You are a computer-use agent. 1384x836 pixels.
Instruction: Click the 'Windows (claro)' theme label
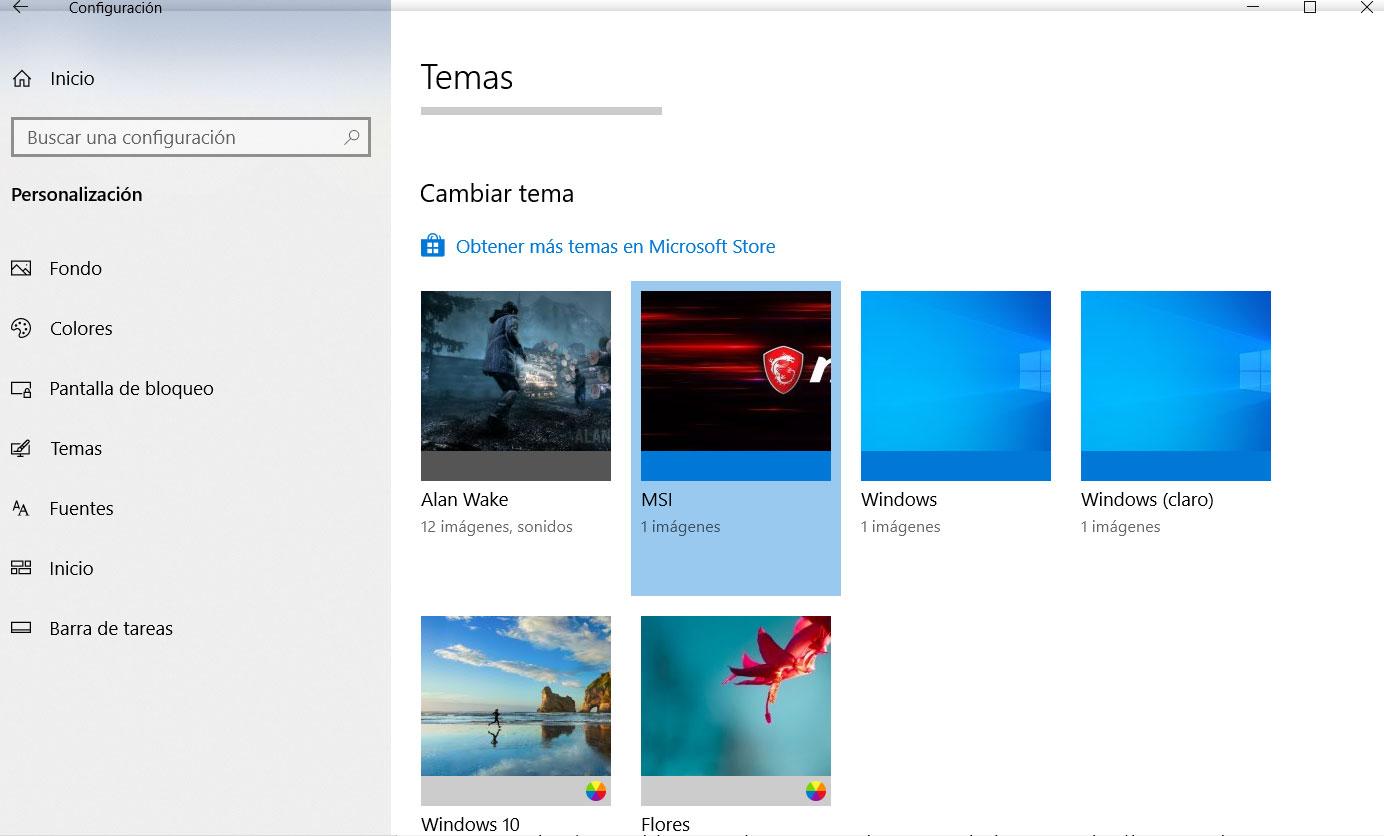pyautogui.click(x=1147, y=500)
